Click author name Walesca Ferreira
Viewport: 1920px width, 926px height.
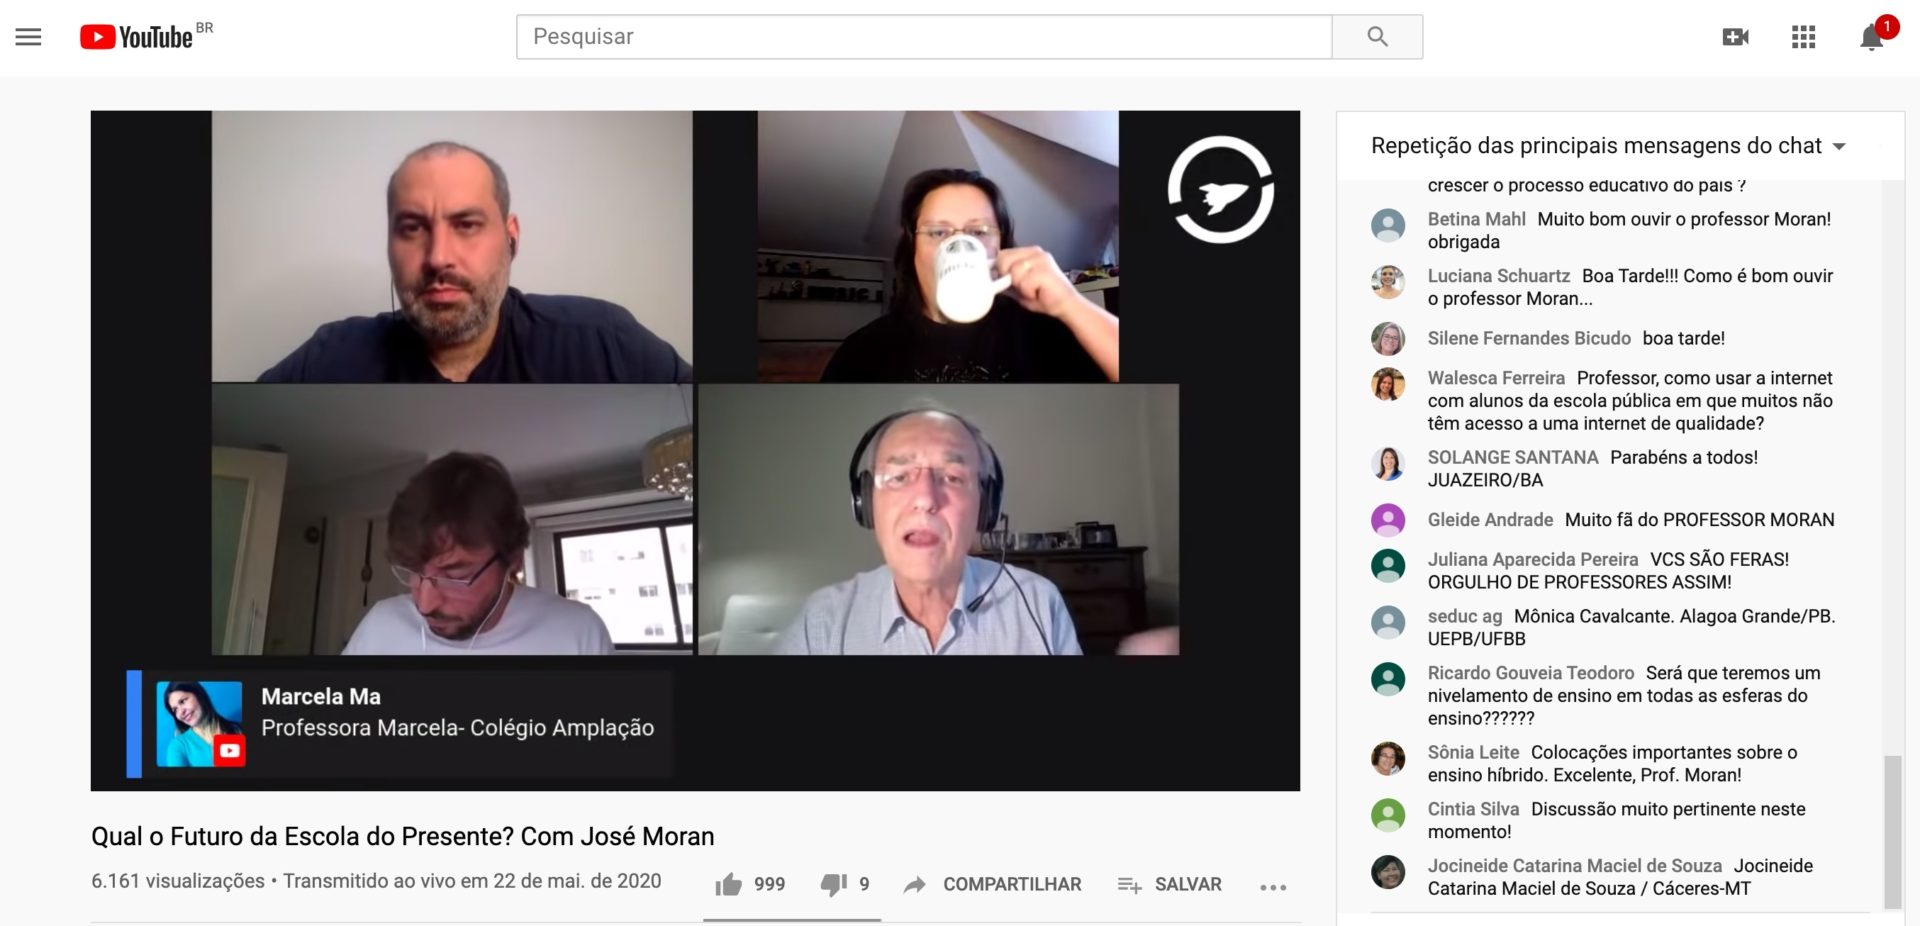(x=1496, y=378)
